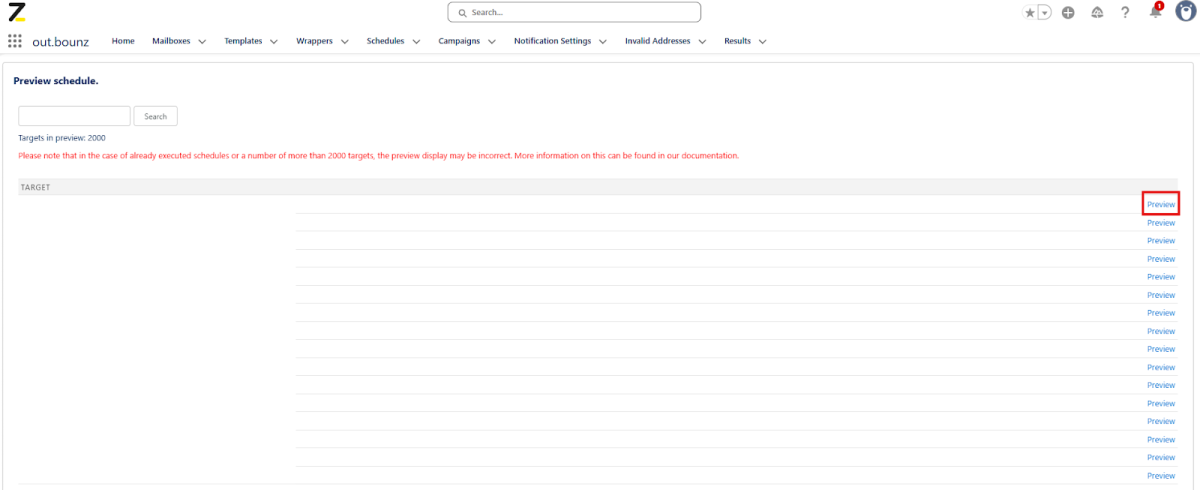
Task: Go to the Home tab
Action: [123, 41]
